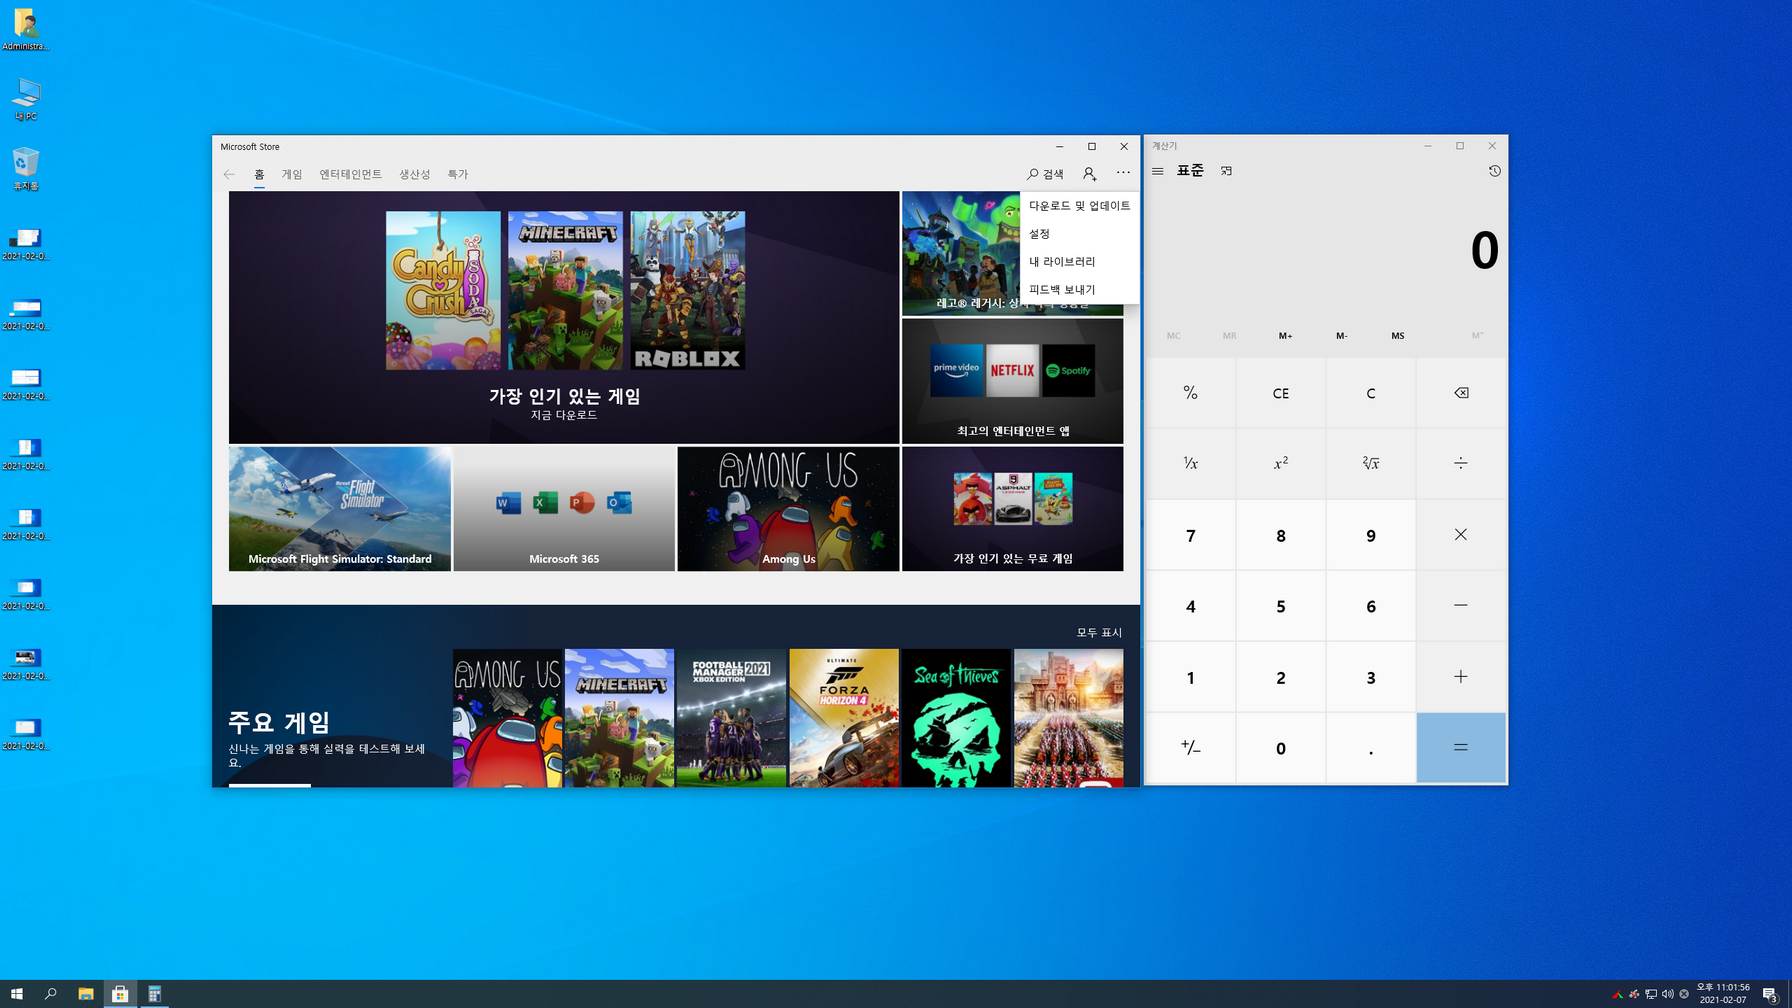Image resolution: width=1792 pixels, height=1008 pixels.
Task: Click the reciprocal 1/x key
Action: pyautogui.click(x=1190, y=463)
